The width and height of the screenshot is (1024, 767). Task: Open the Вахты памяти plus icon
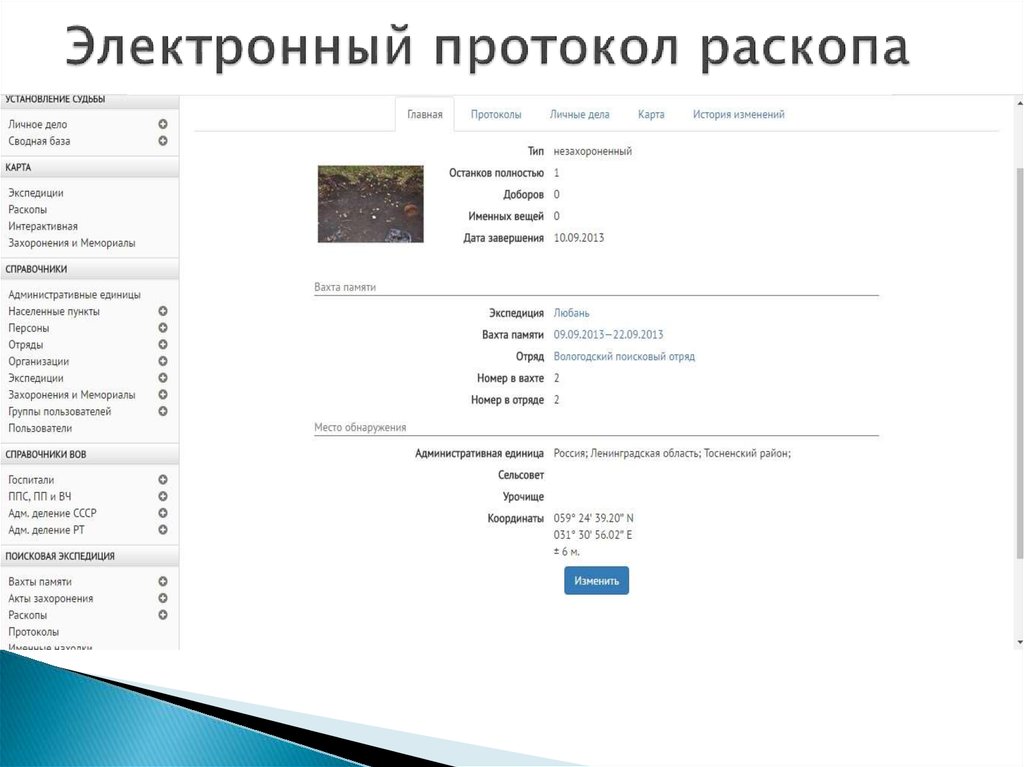(162, 581)
